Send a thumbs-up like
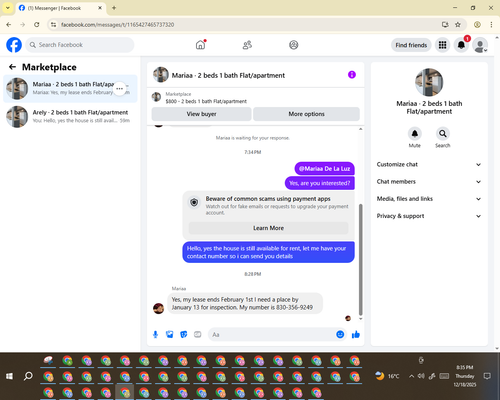 [x=356, y=334]
